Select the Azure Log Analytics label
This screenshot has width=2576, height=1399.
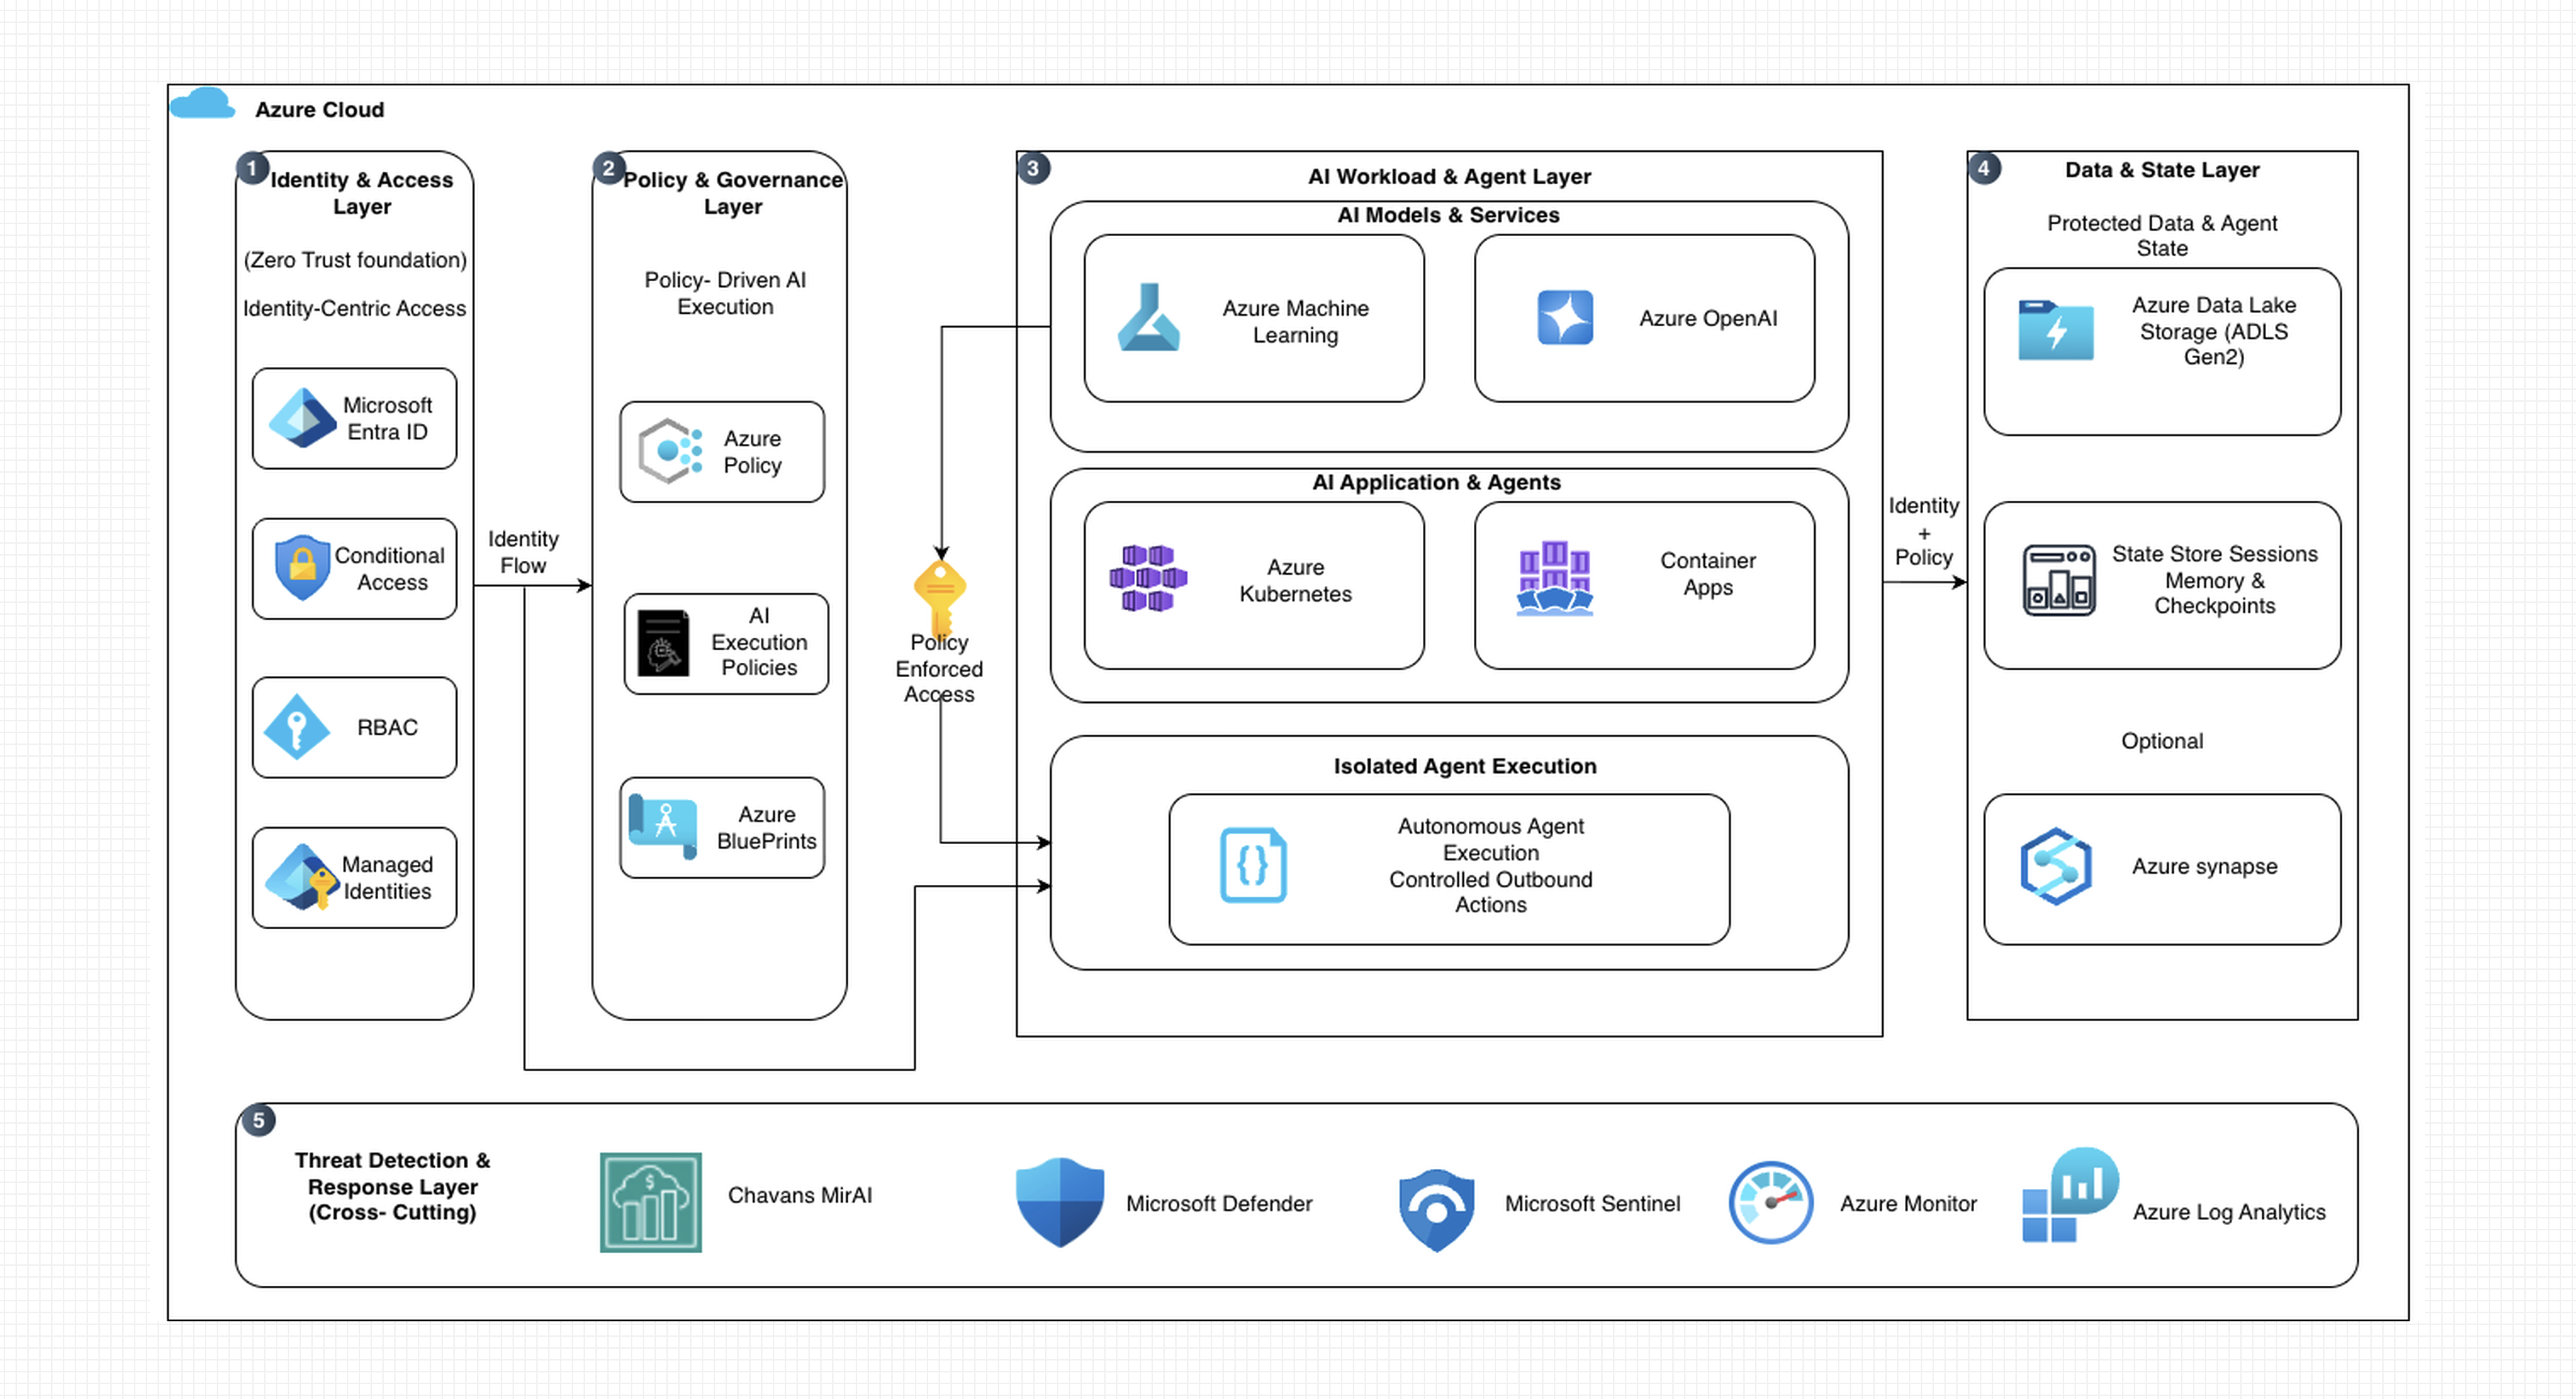point(2228,1211)
